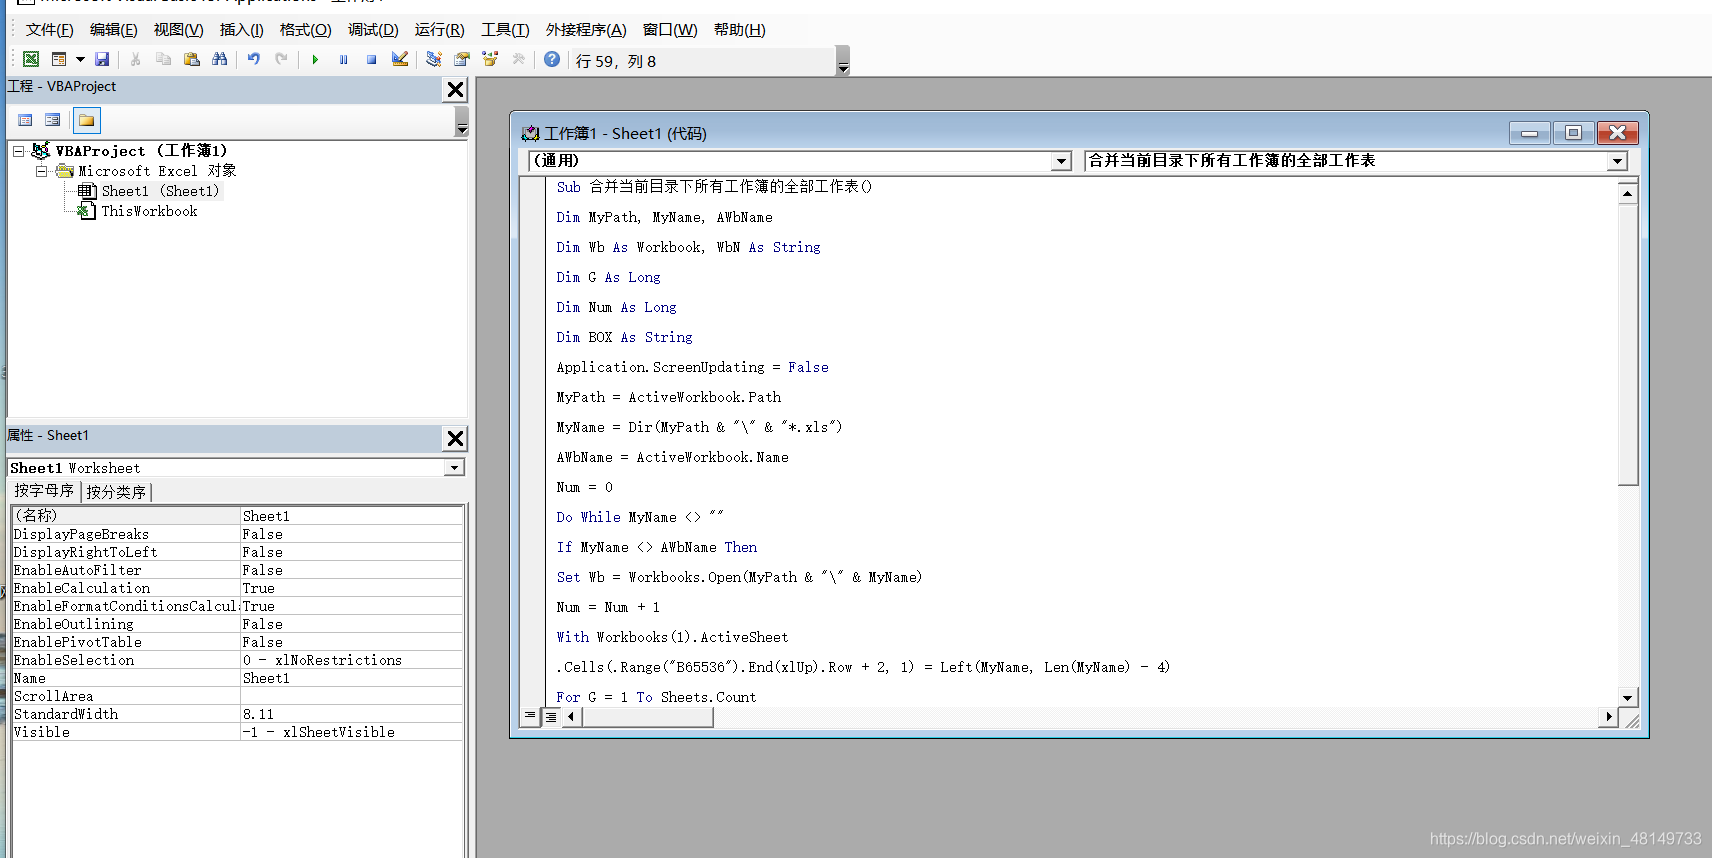
Task: Open the 帮助(H) menu
Action: coord(739,30)
